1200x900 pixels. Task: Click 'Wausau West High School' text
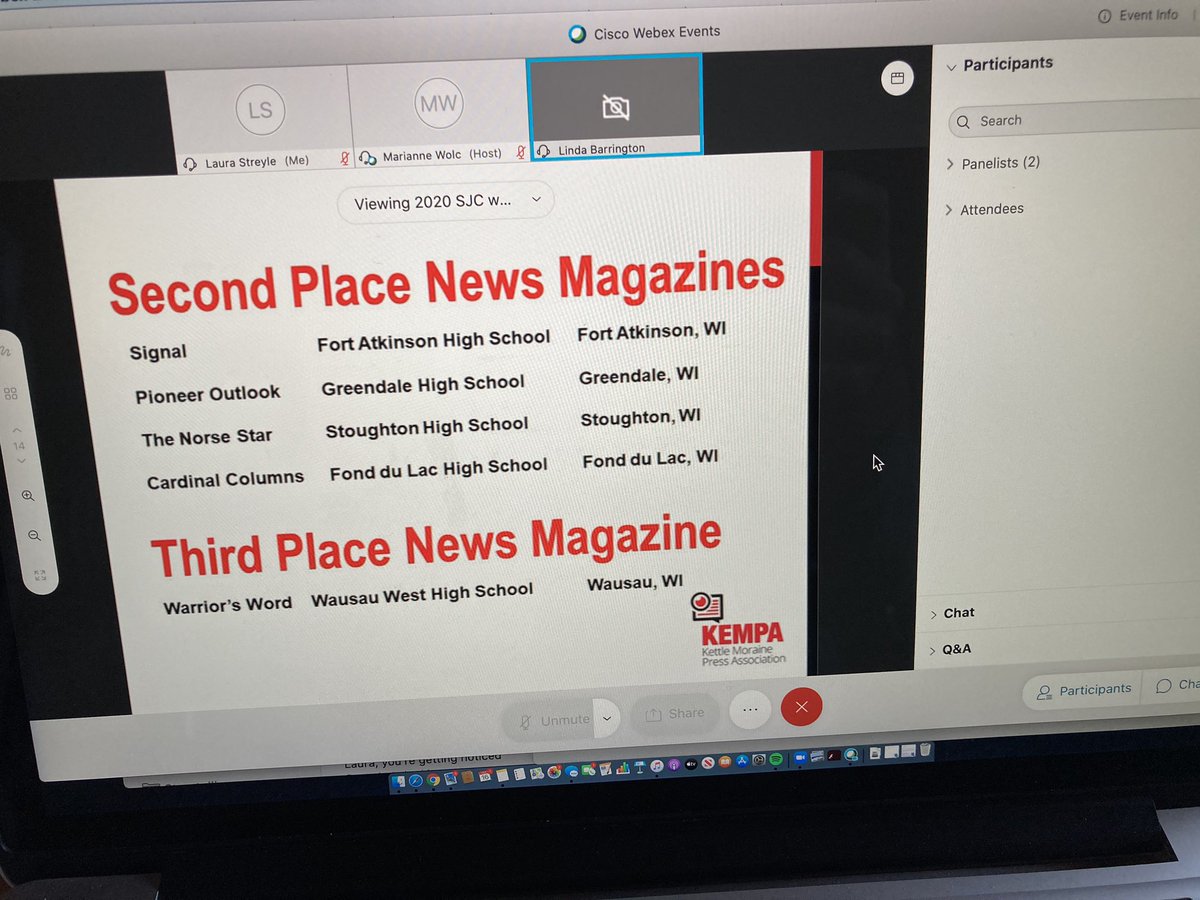[x=422, y=596]
